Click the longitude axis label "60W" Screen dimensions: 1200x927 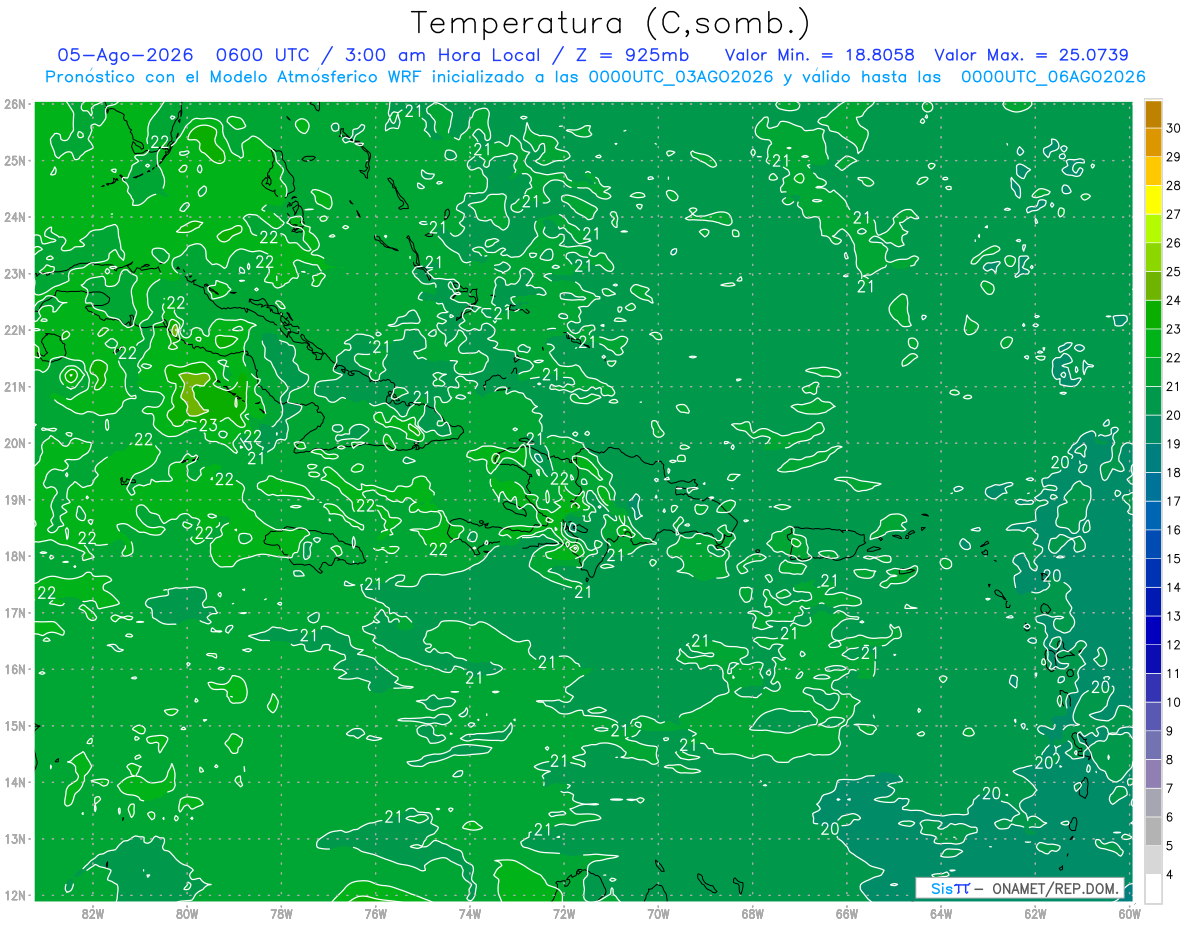pyautogui.click(x=1129, y=913)
